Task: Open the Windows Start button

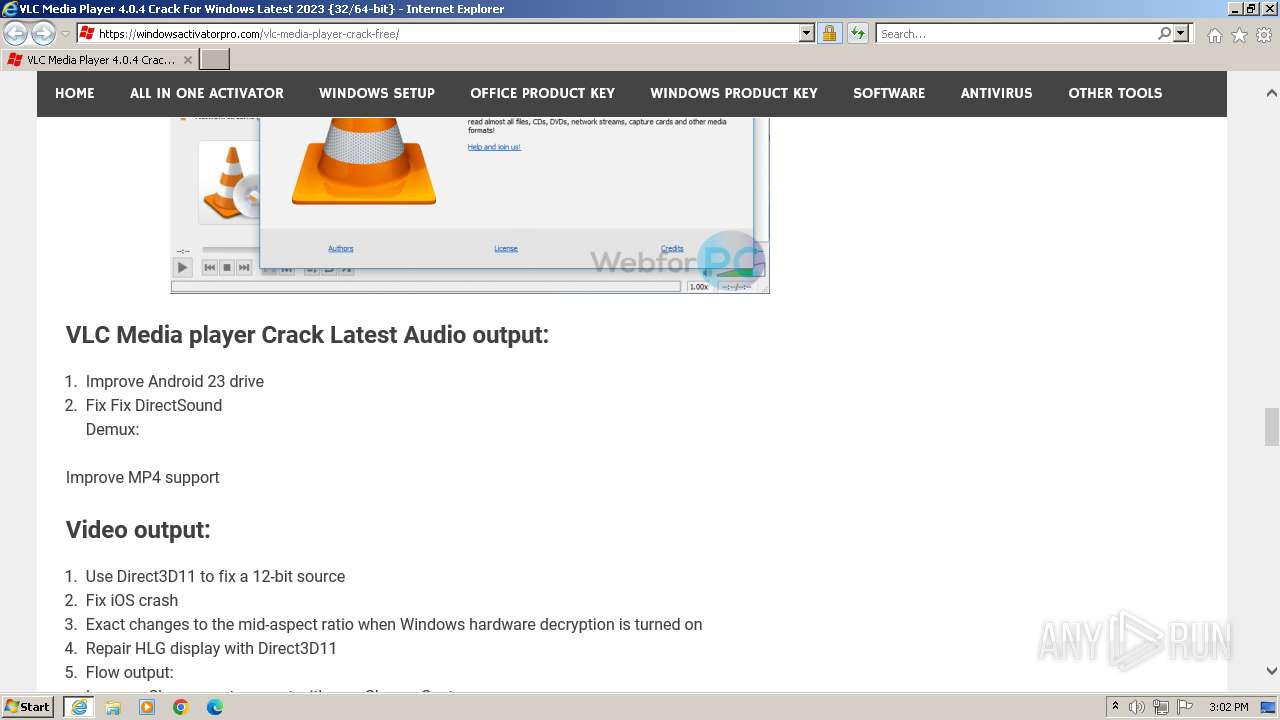Action: 28,707
